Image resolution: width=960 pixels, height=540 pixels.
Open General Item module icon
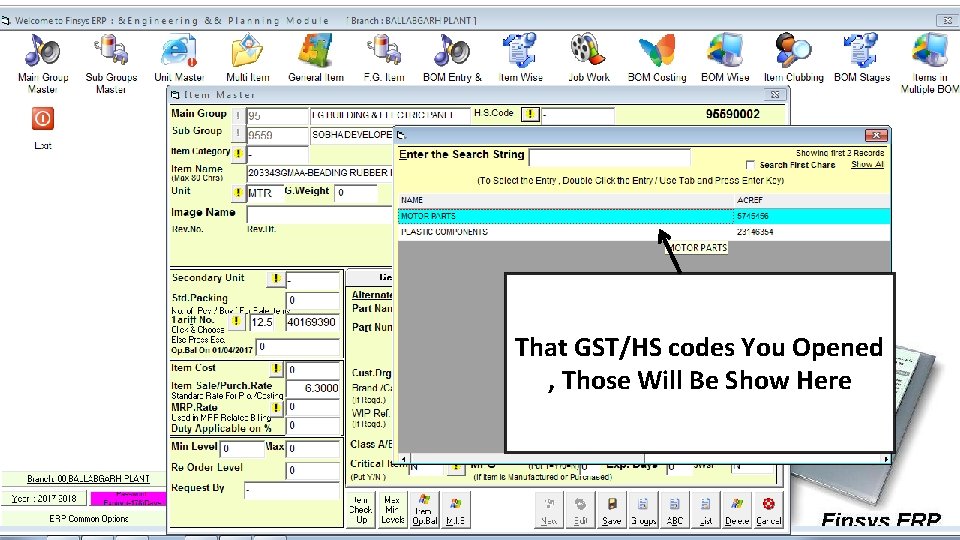point(316,51)
